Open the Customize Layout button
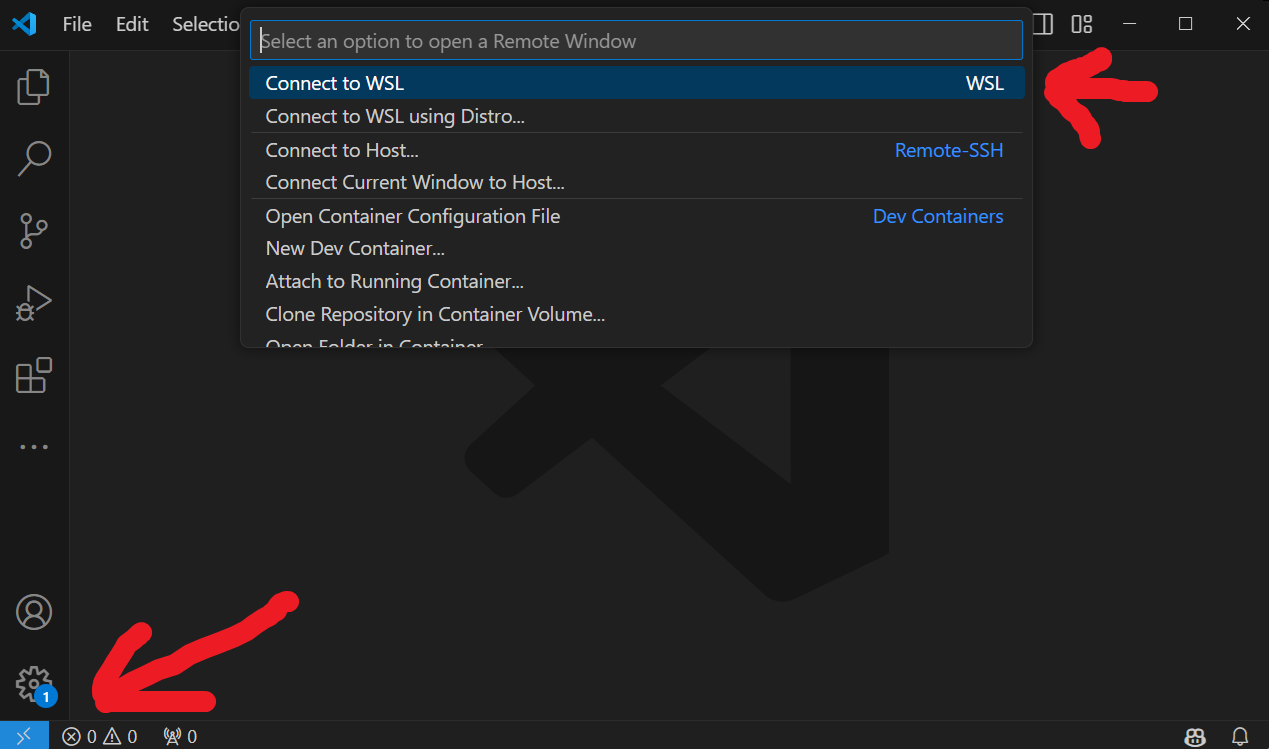The width and height of the screenshot is (1269, 749). click(1082, 24)
